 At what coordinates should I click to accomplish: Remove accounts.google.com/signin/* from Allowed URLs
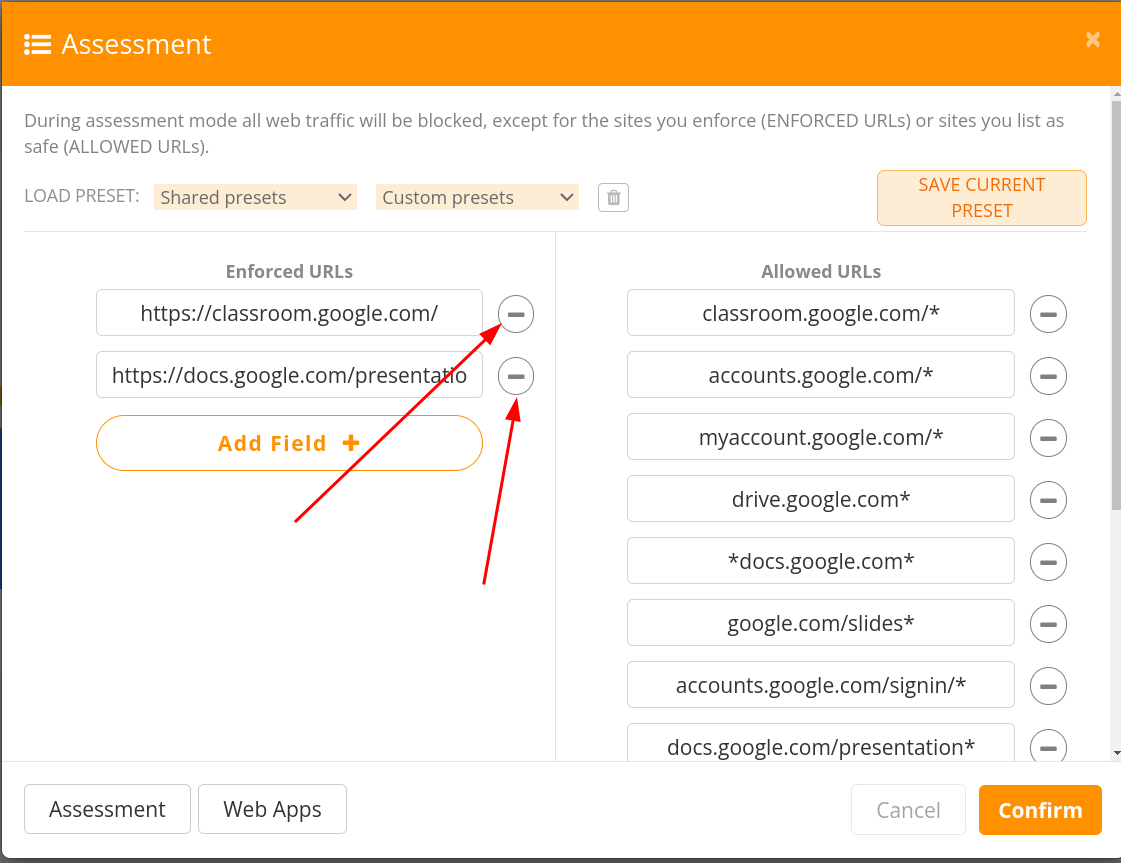pos(1048,686)
